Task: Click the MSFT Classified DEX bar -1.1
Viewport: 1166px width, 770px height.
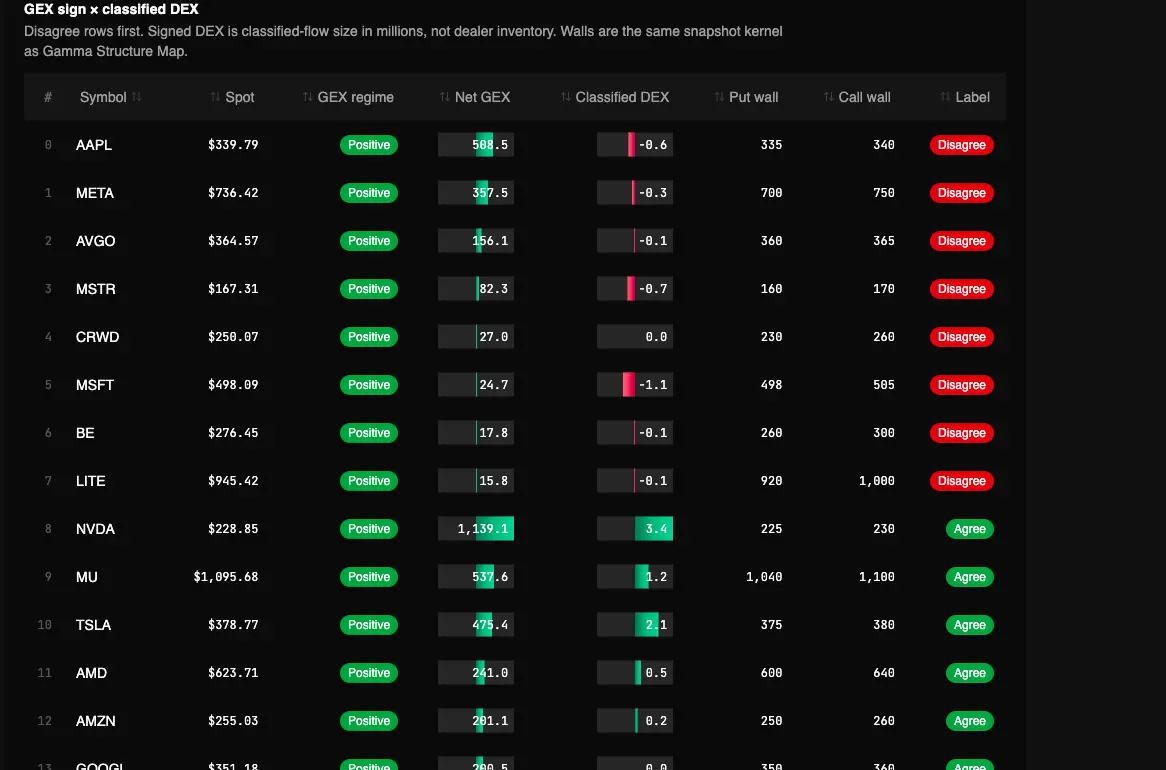Action: coord(634,385)
